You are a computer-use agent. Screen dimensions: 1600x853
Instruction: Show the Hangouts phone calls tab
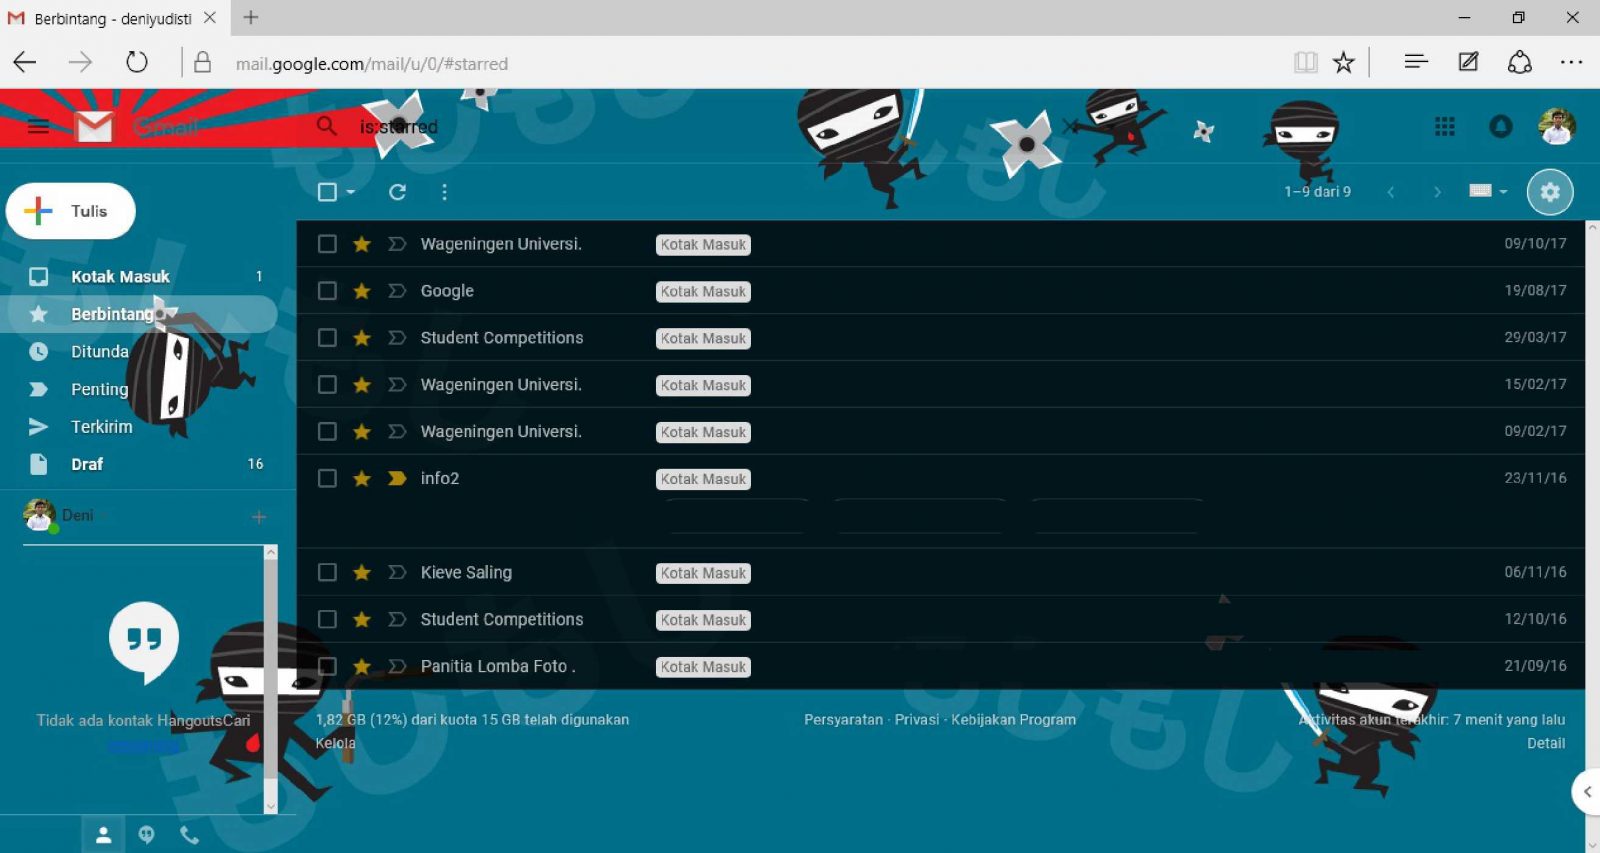click(x=189, y=835)
